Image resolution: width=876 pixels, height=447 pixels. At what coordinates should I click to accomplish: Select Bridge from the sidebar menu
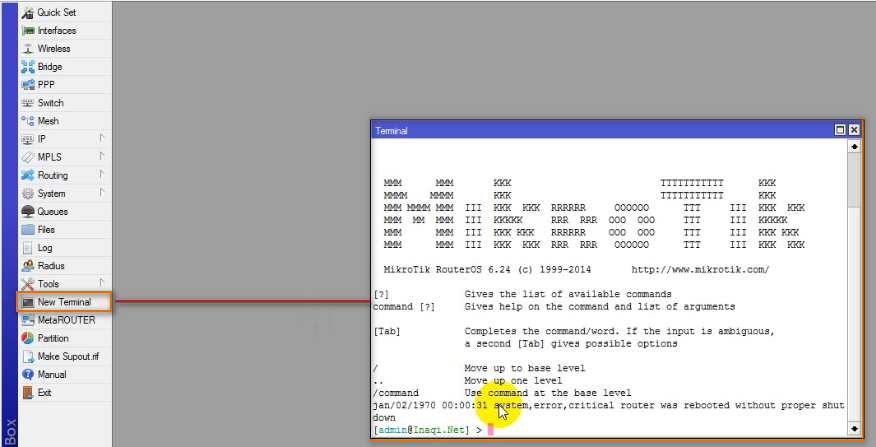point(50,66)
